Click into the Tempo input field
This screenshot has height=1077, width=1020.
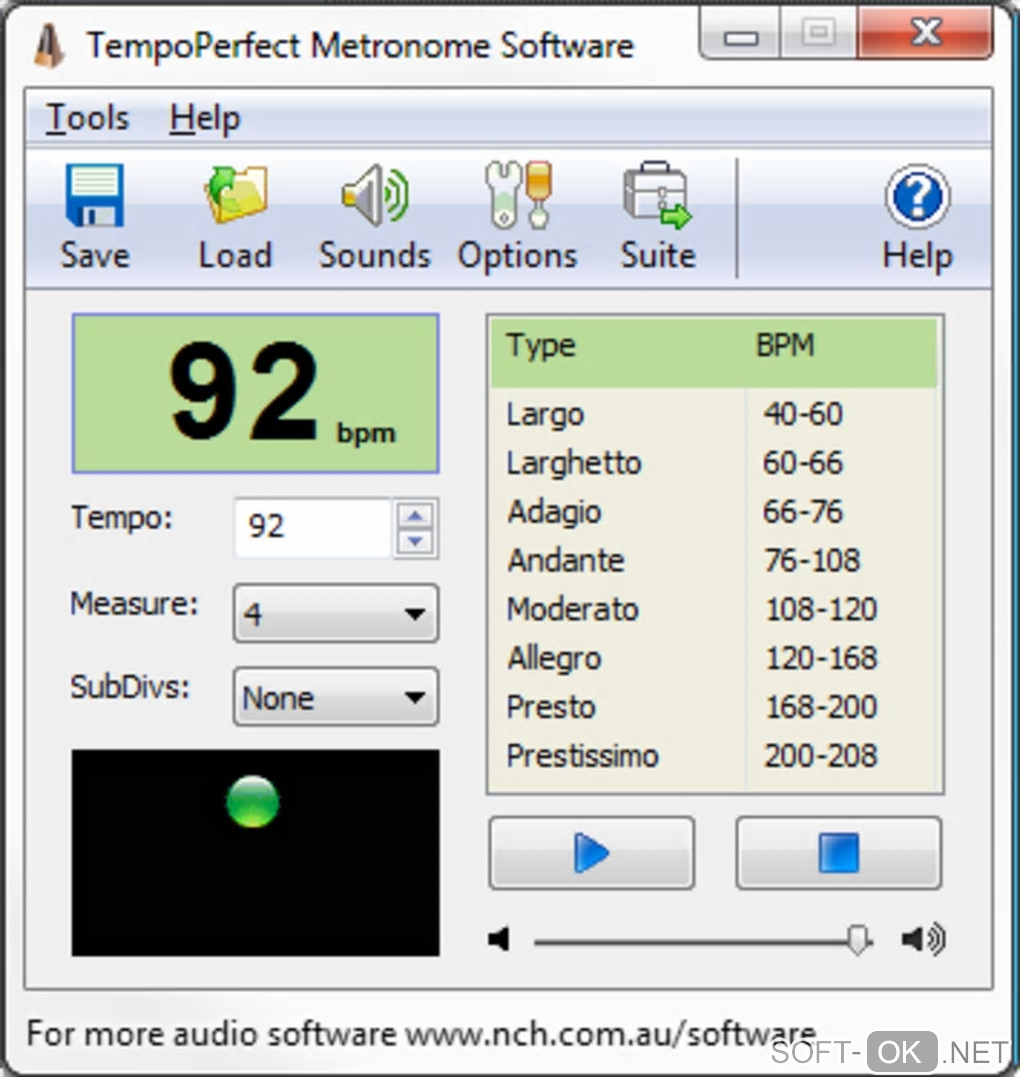click(x=313, y=528)
